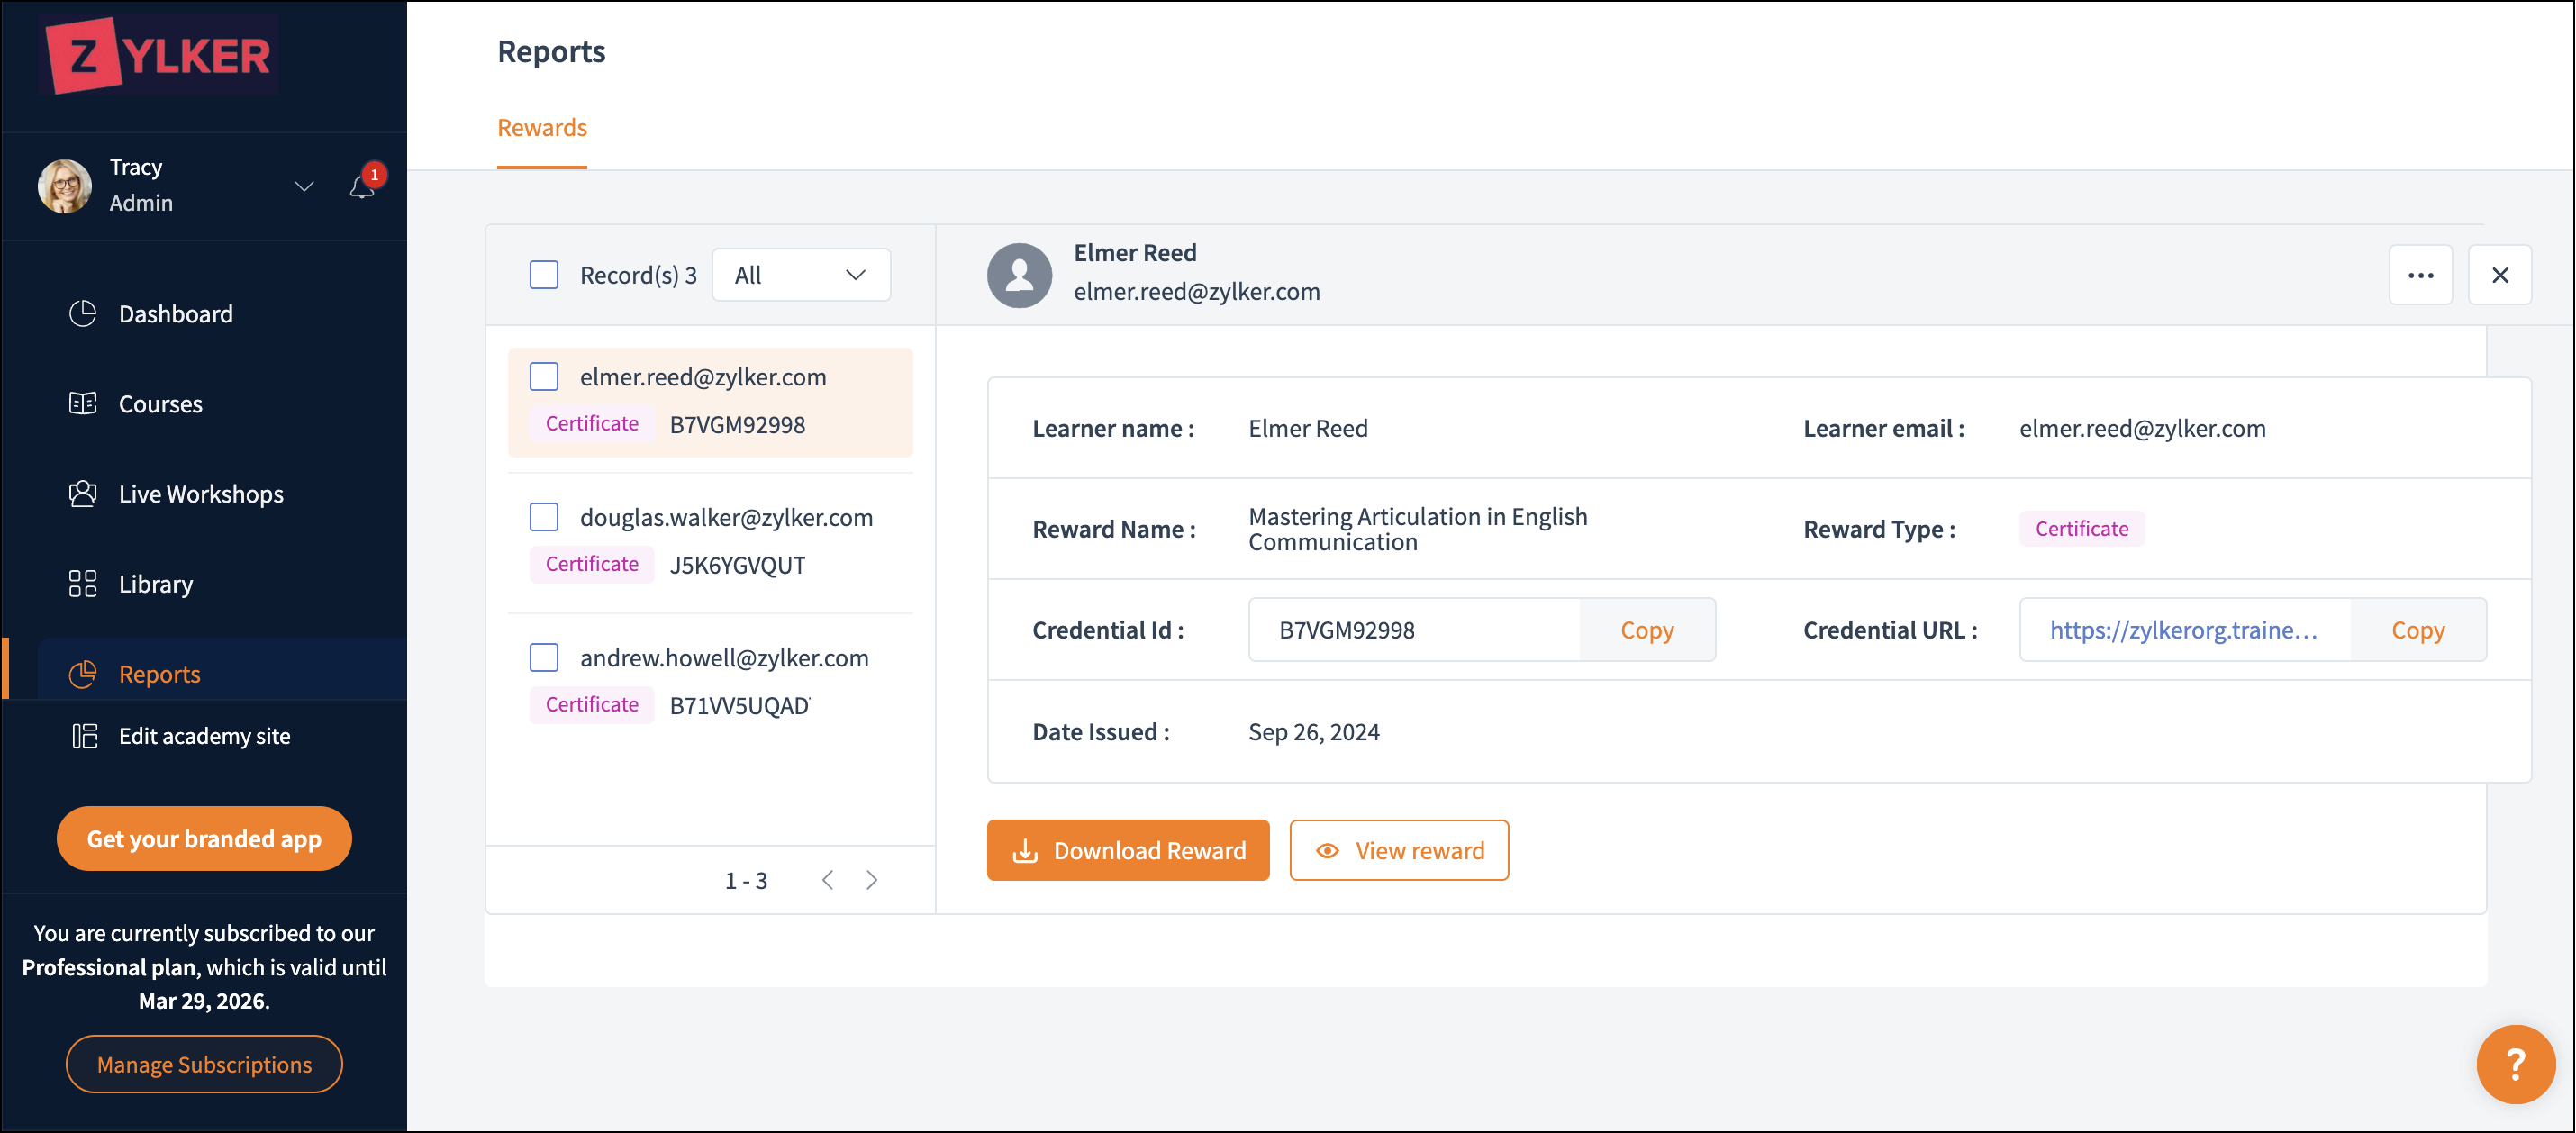Go to next page of records
This screenshot has height=1133, width=2576.
[x=872, y=880]
